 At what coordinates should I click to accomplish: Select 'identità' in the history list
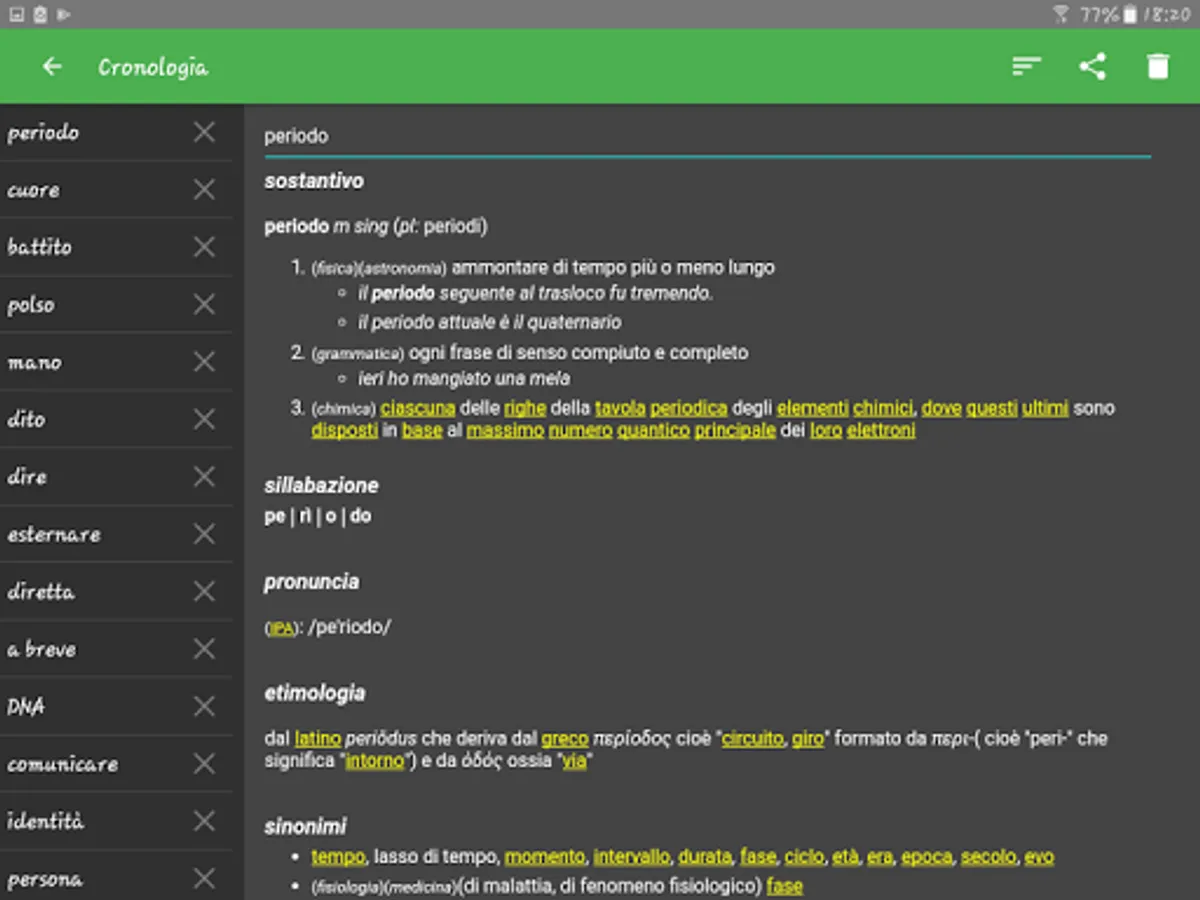(x=46, y=822)
